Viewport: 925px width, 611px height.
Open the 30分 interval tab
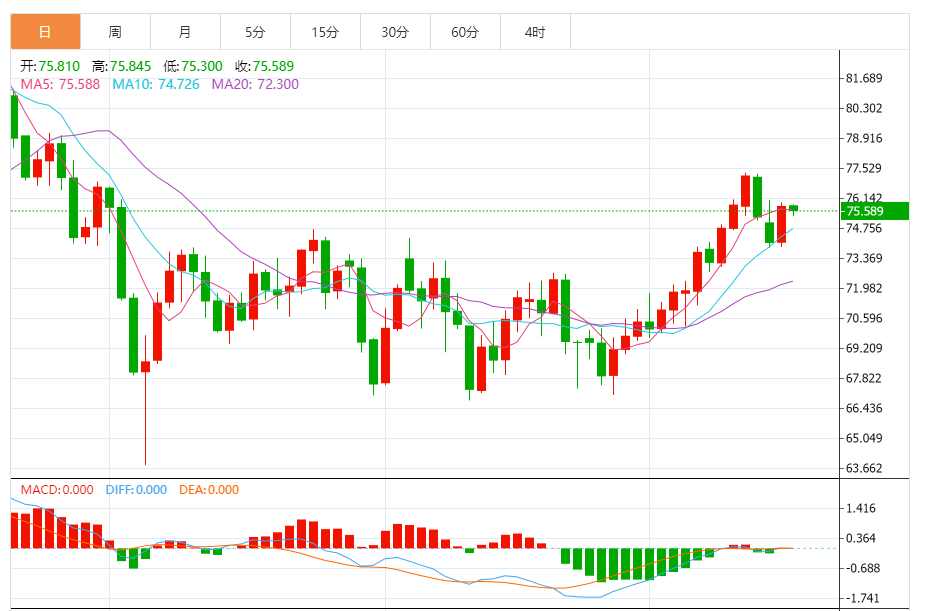click(x=395, y=32)
